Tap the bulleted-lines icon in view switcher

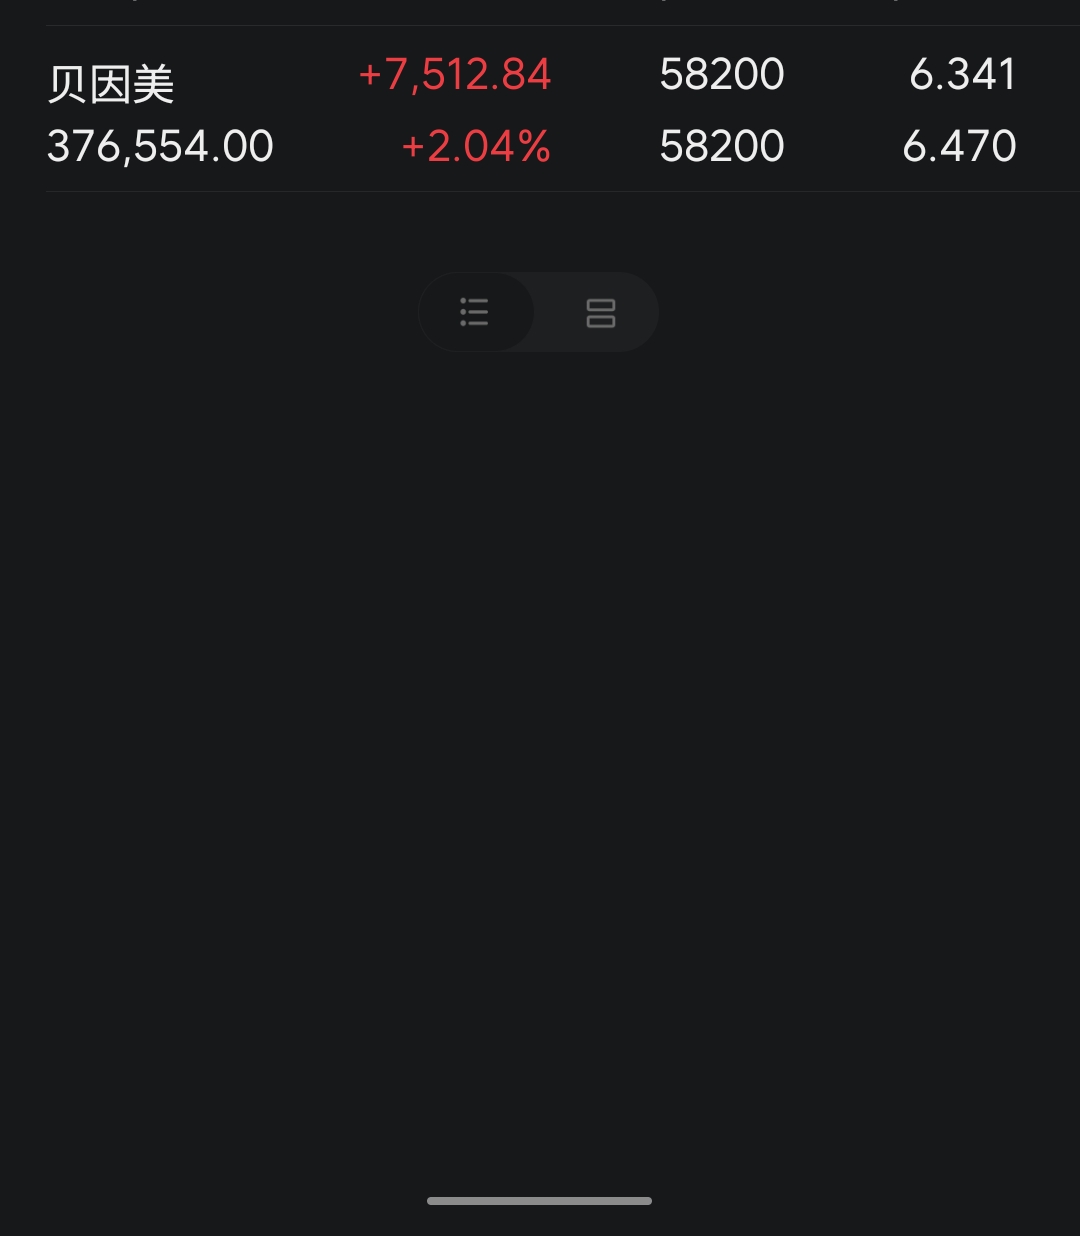coord(475,312)
